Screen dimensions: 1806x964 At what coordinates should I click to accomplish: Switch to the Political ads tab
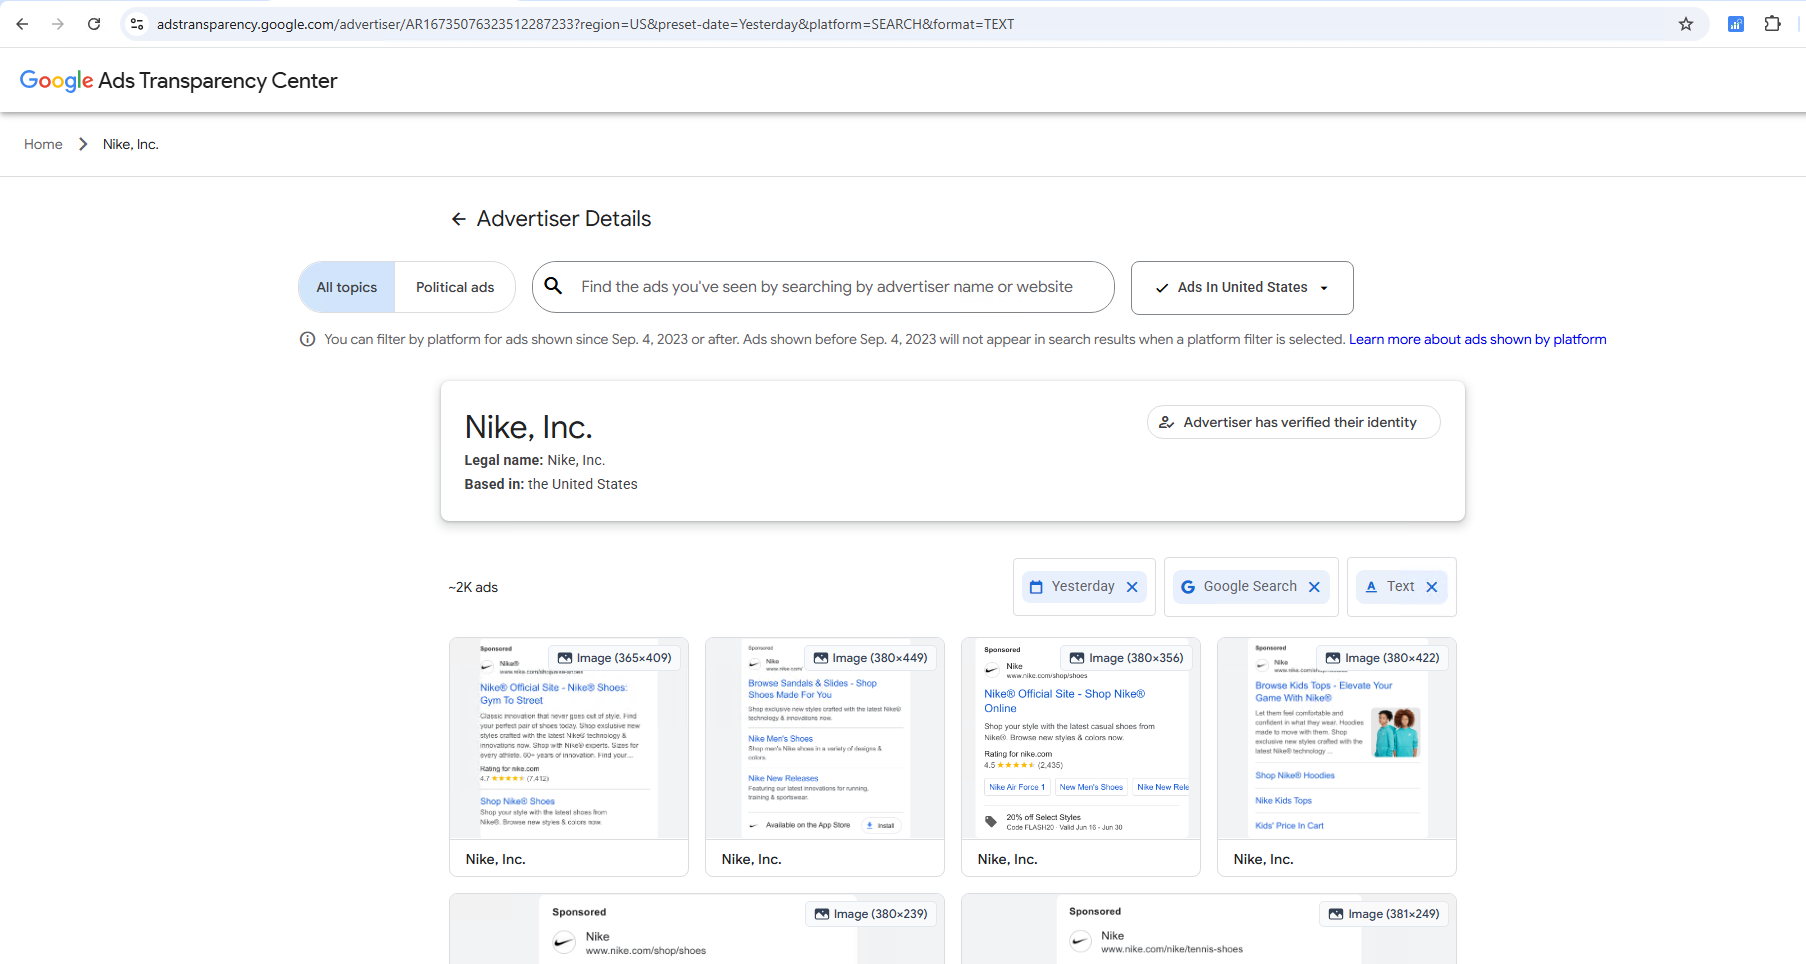(455, 287)
